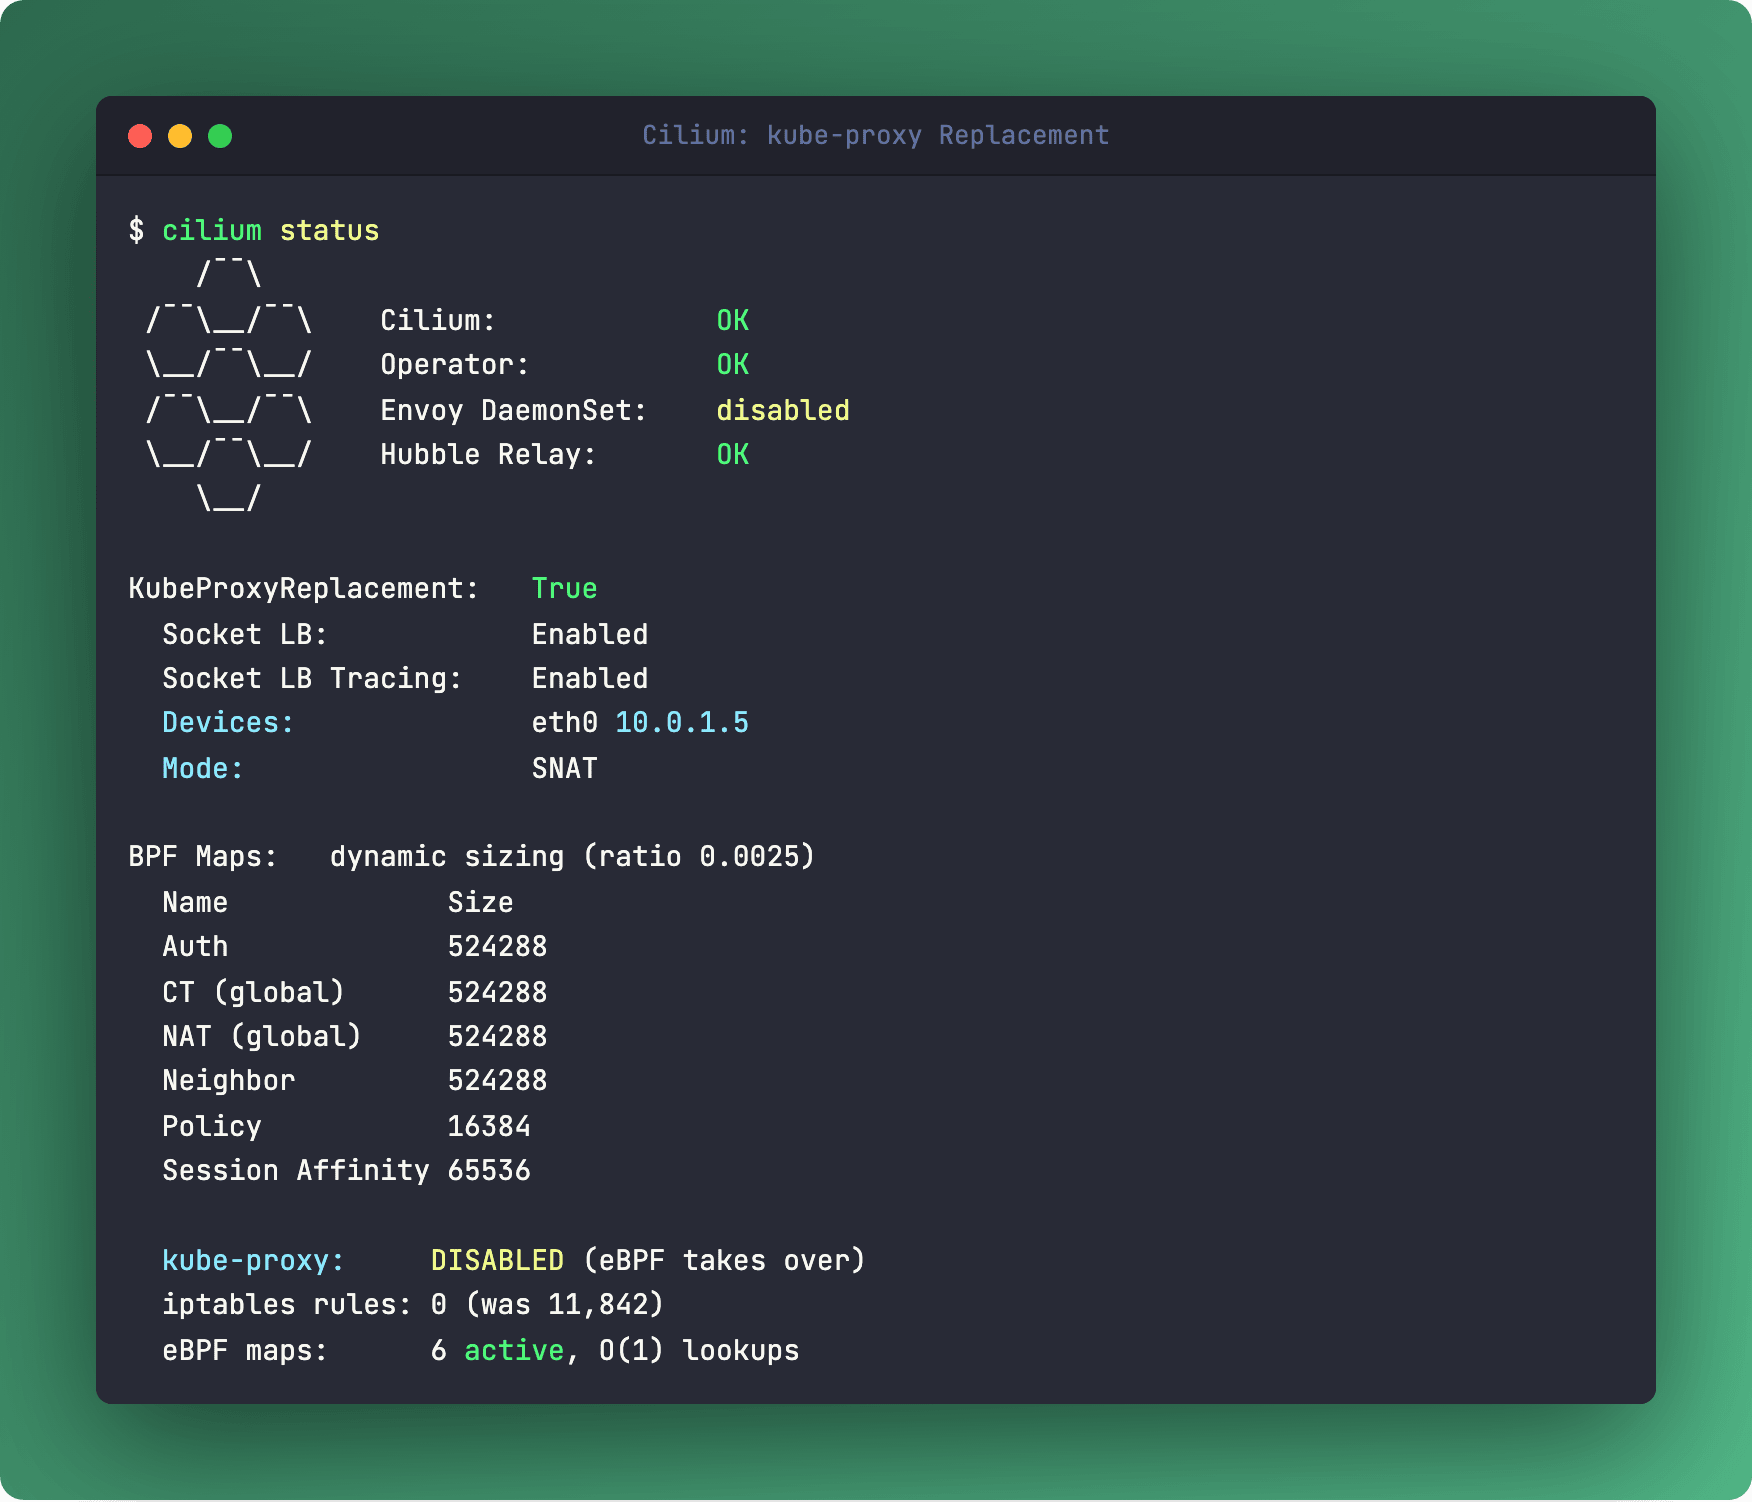Screen dimensions: 1752x1502
Task: Click the 'Cilium:' status label
Action: tap(438, 320)
